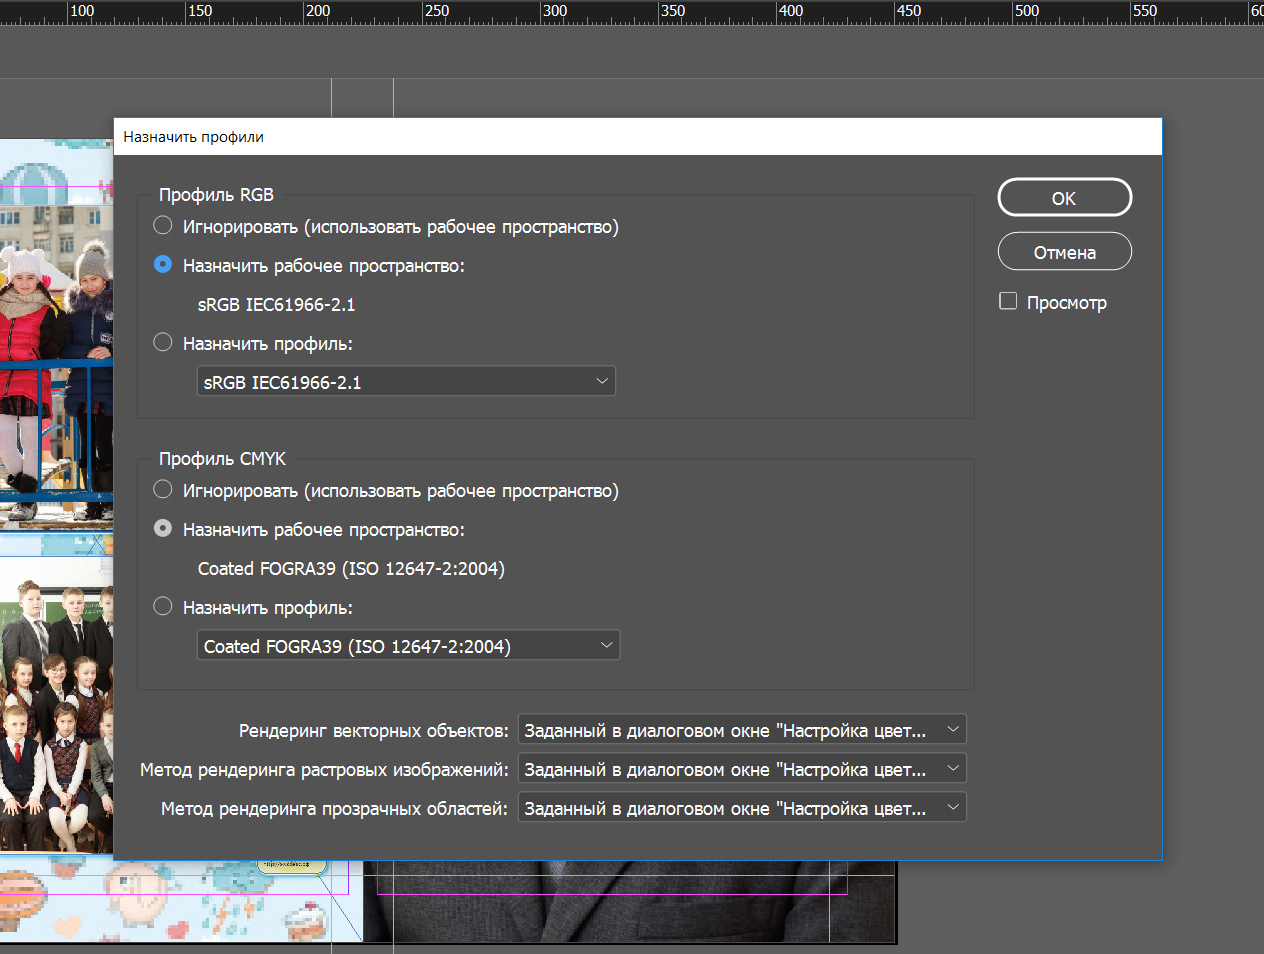Click the Профиль CMYK group label

(x=222, y=459)
